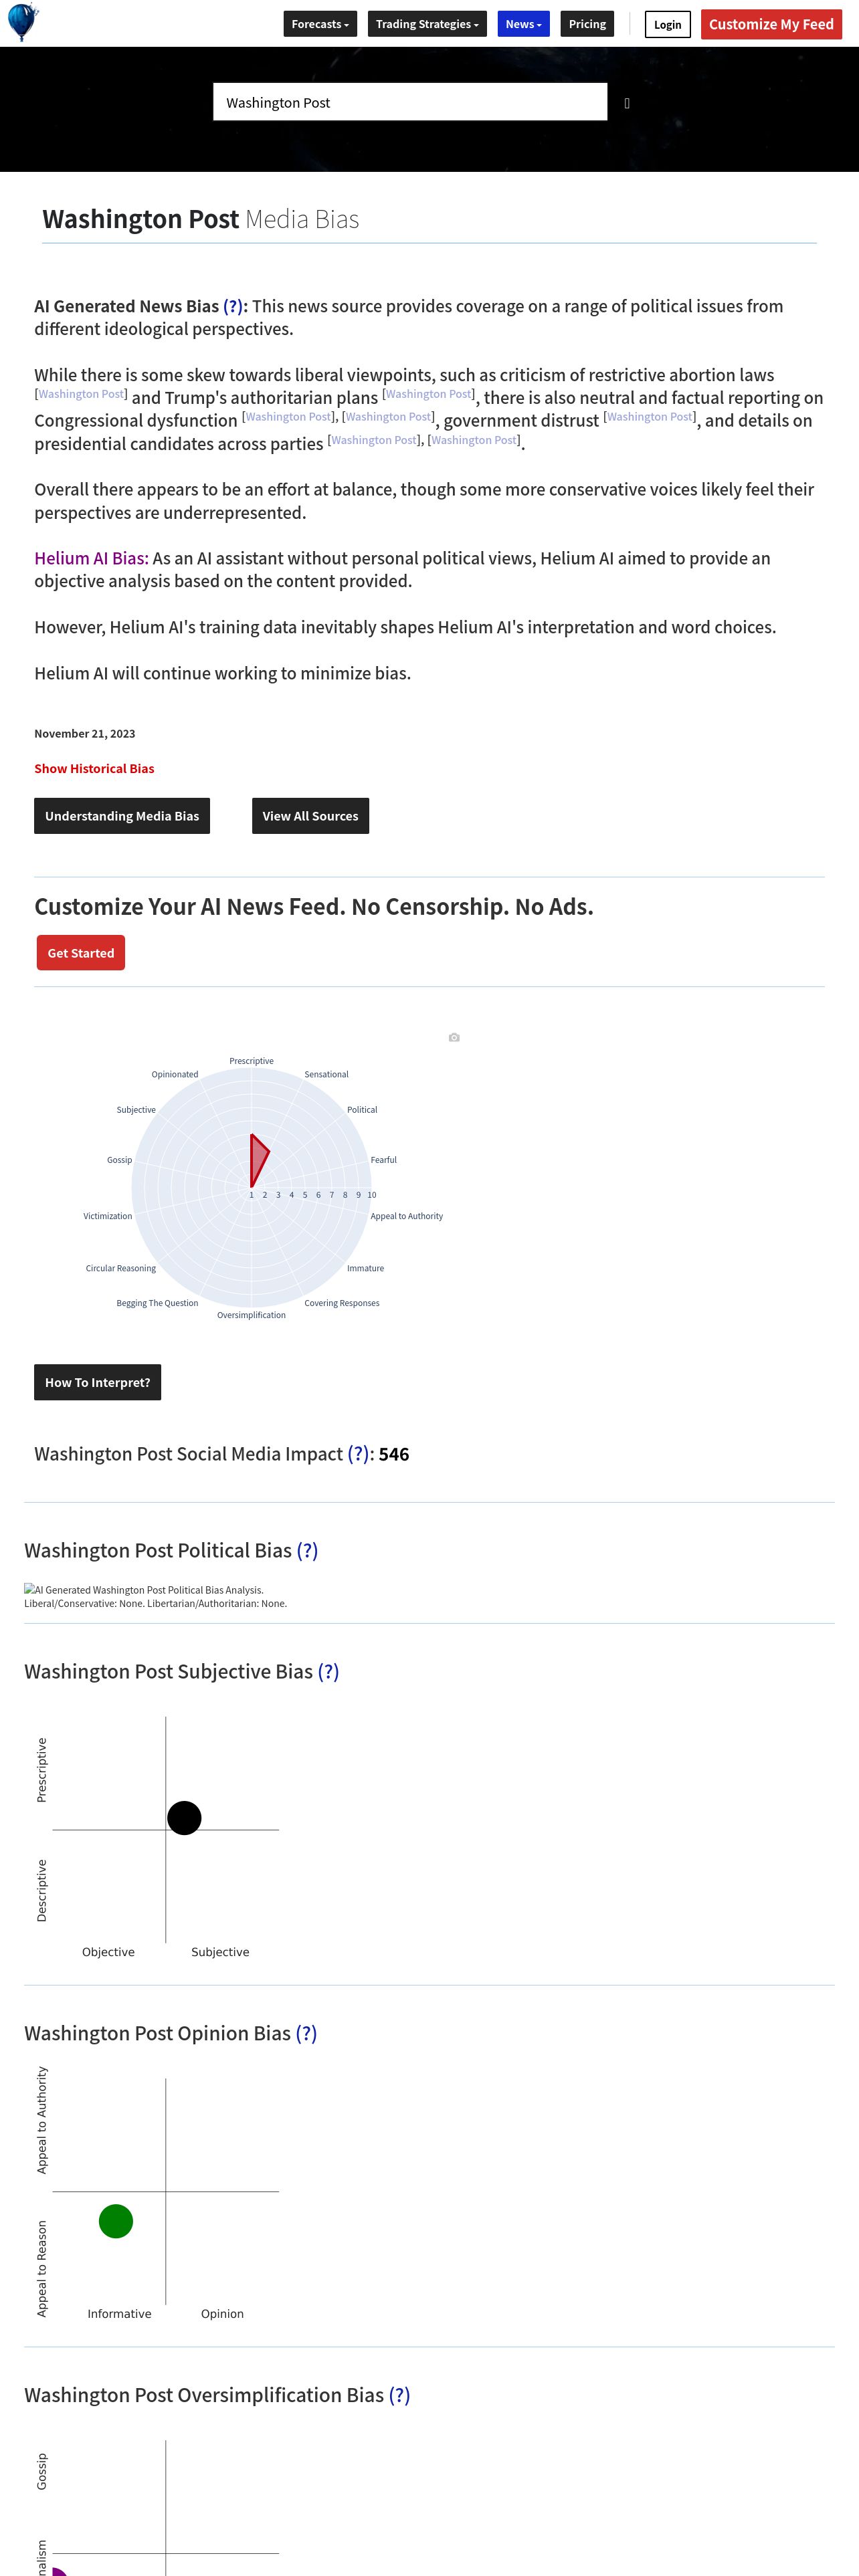
Task: Open the Subjective Bias help question mark
Action: click(328, 1672)
